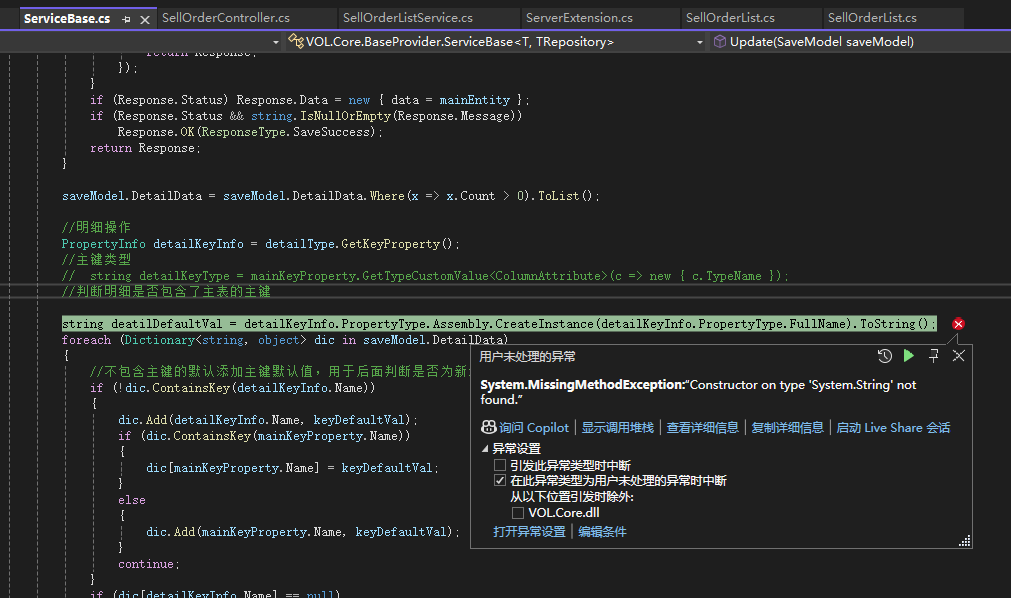
Task: Close the exception popup
Action: pyautogui.click(x=959, y=355)
